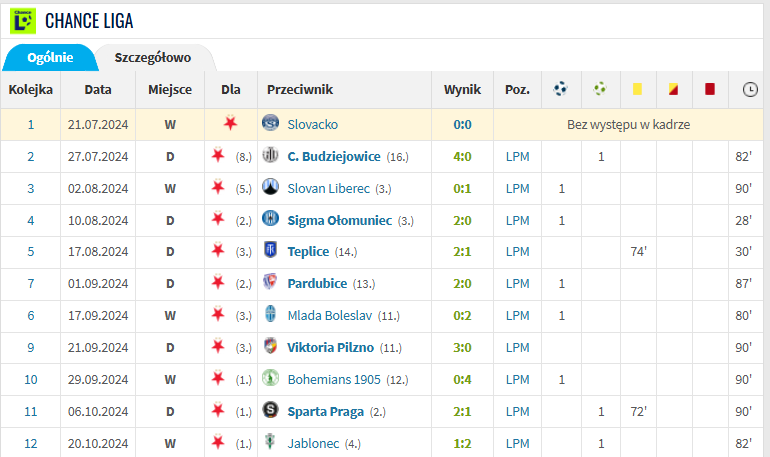This screenshot has width=770, height=457.
Task: Click the goals football icon column header
Action: click(x=560, y=89)
